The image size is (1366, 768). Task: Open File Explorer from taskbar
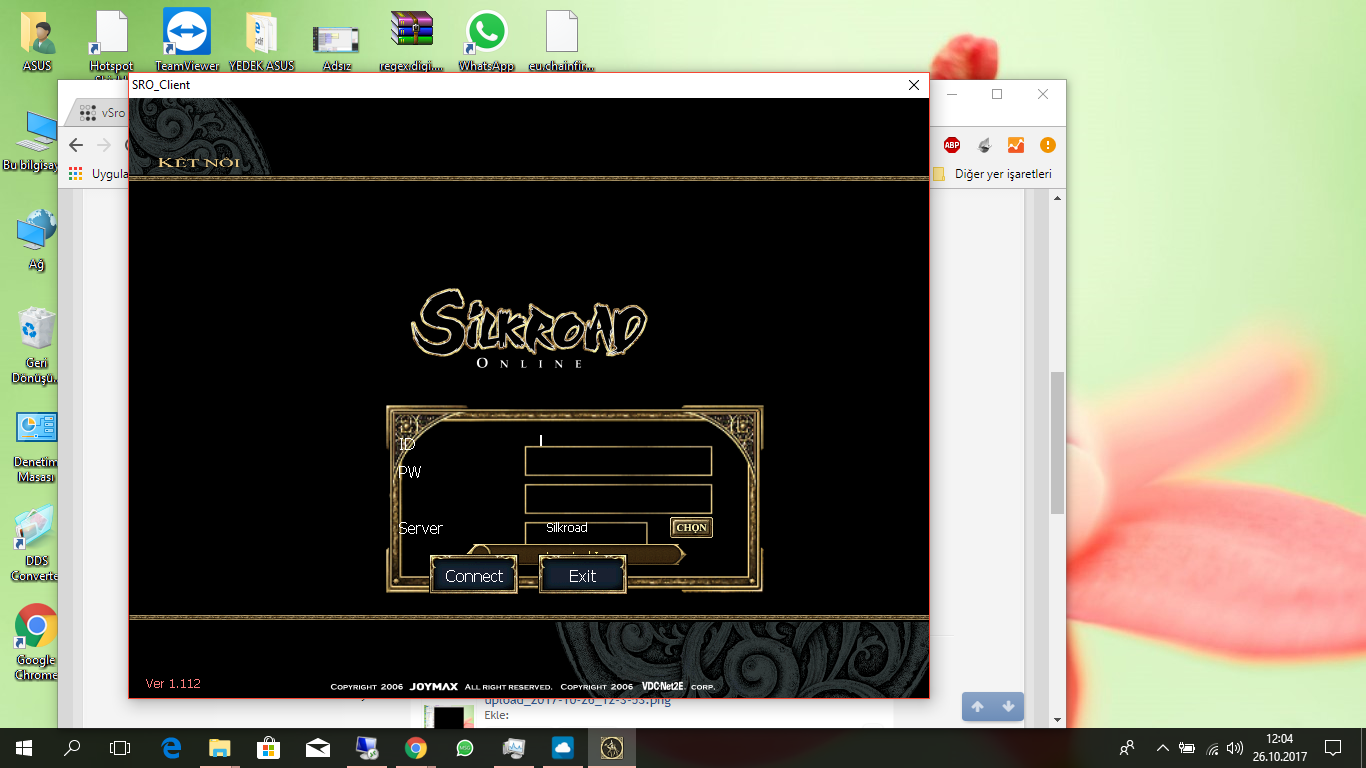pyautogui.click(x=220, y=747)
